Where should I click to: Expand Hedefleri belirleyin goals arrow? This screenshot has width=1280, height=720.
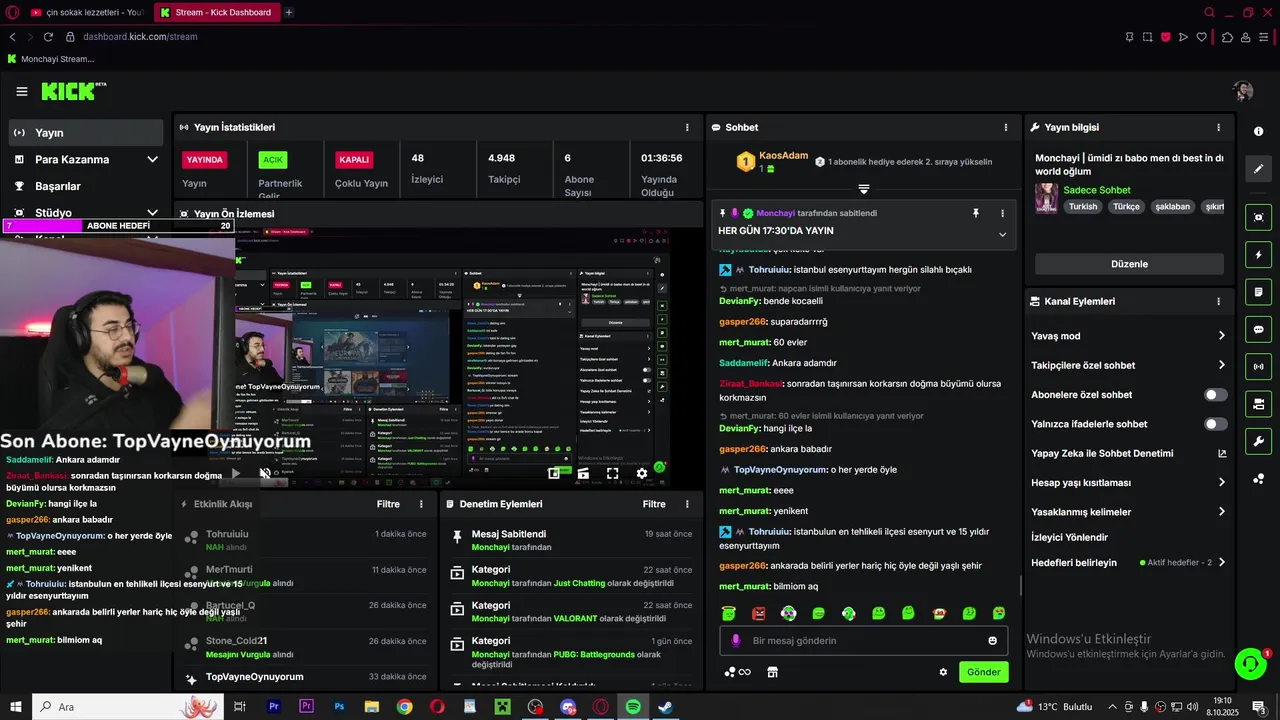(1221, 562)
